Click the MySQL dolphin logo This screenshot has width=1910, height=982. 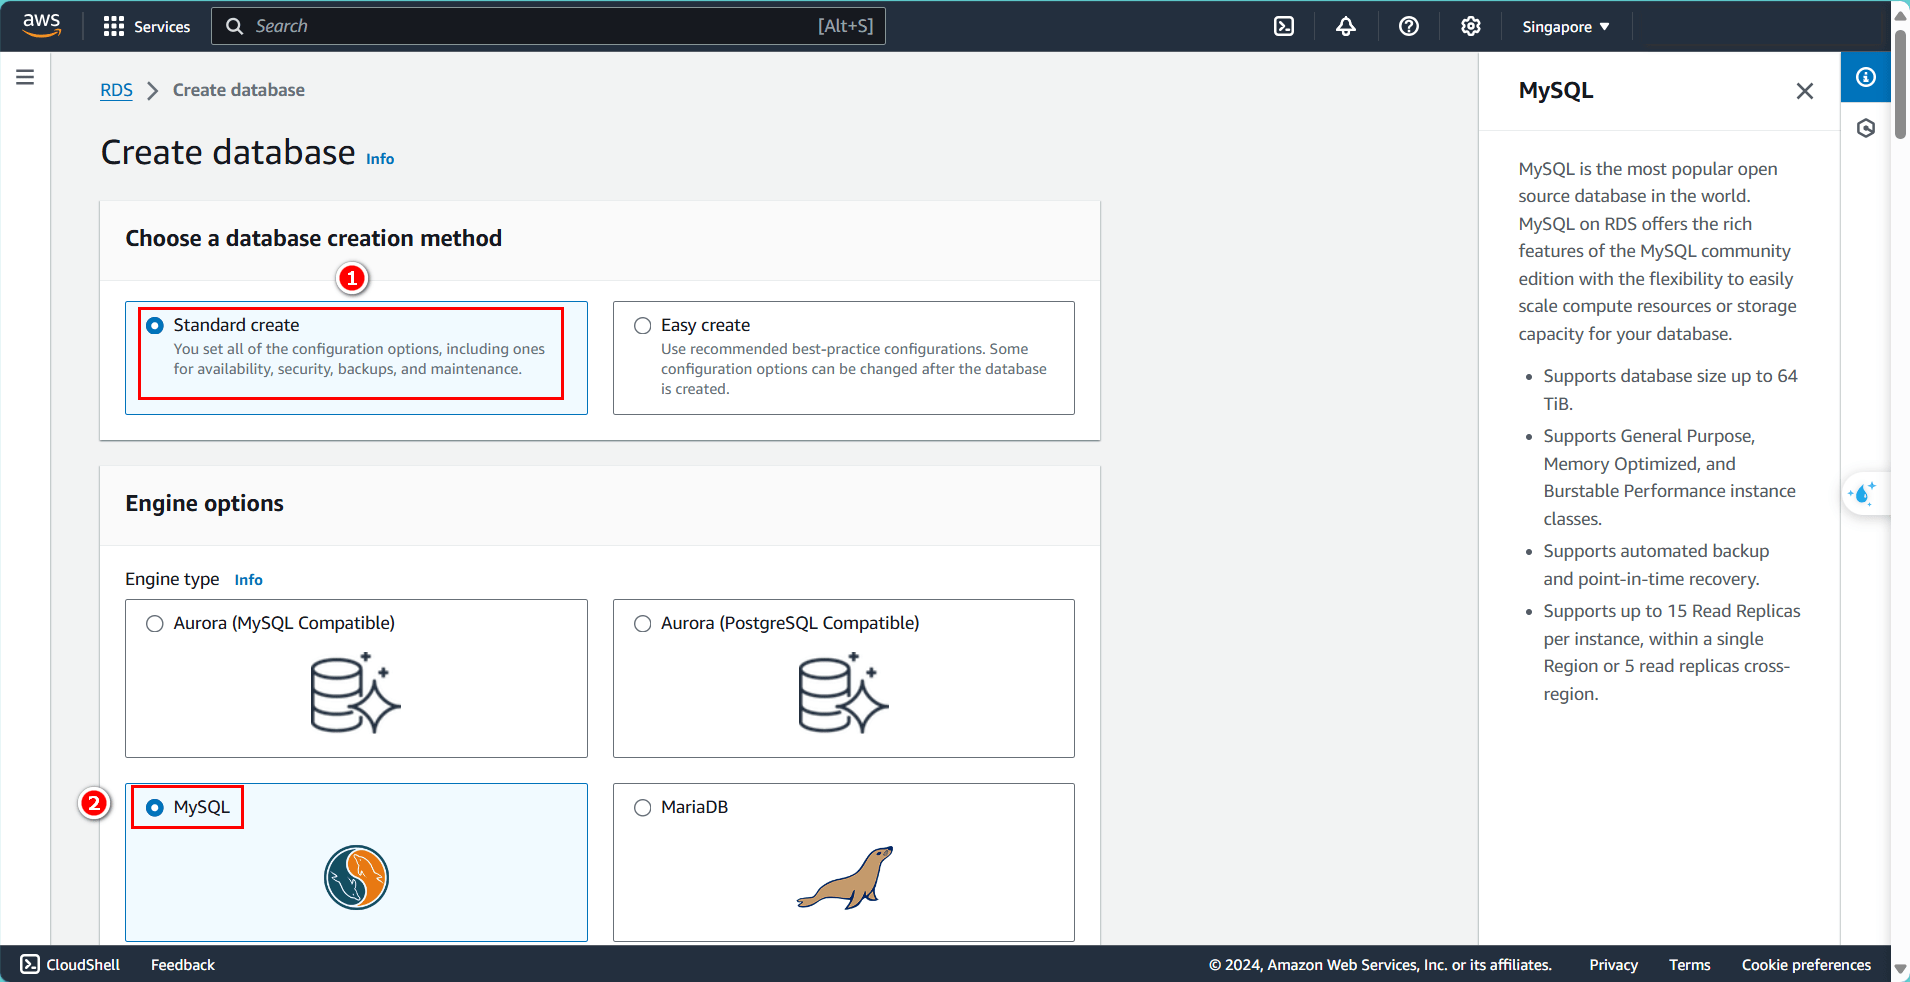tap(356, 877)
